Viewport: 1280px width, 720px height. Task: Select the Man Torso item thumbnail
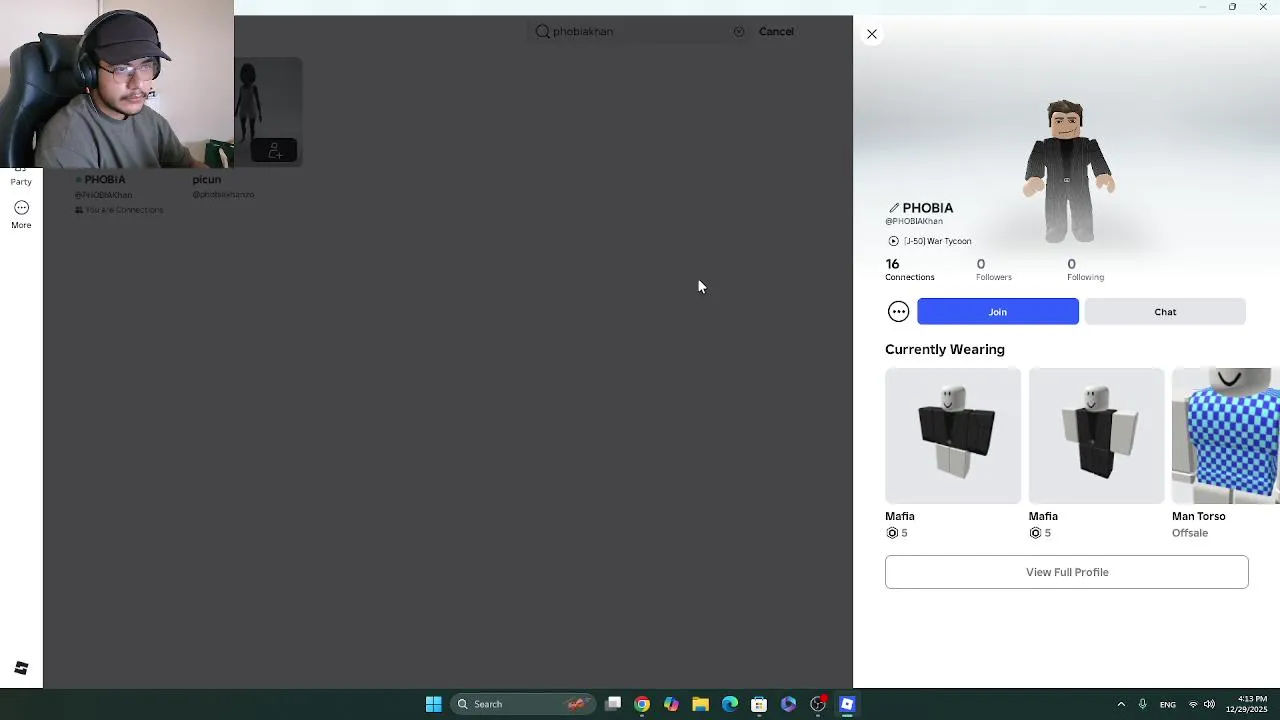coord(1226,436)
